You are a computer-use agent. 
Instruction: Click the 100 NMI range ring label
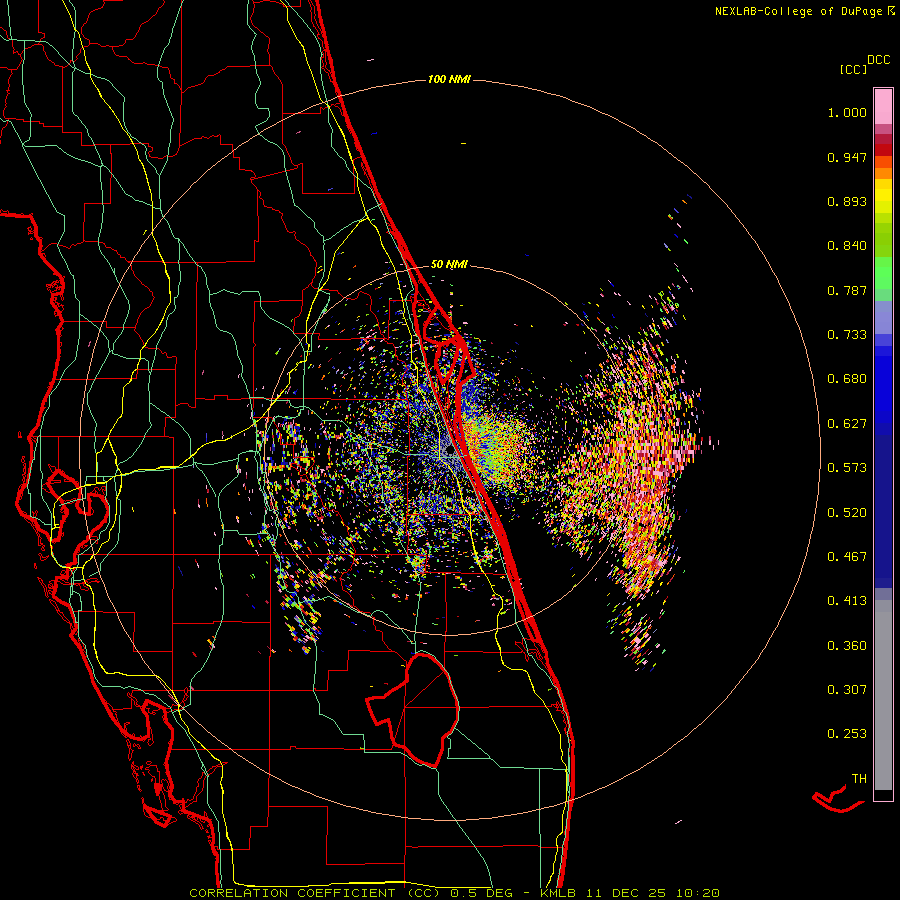pyautogui.click(x=449, y=79)
